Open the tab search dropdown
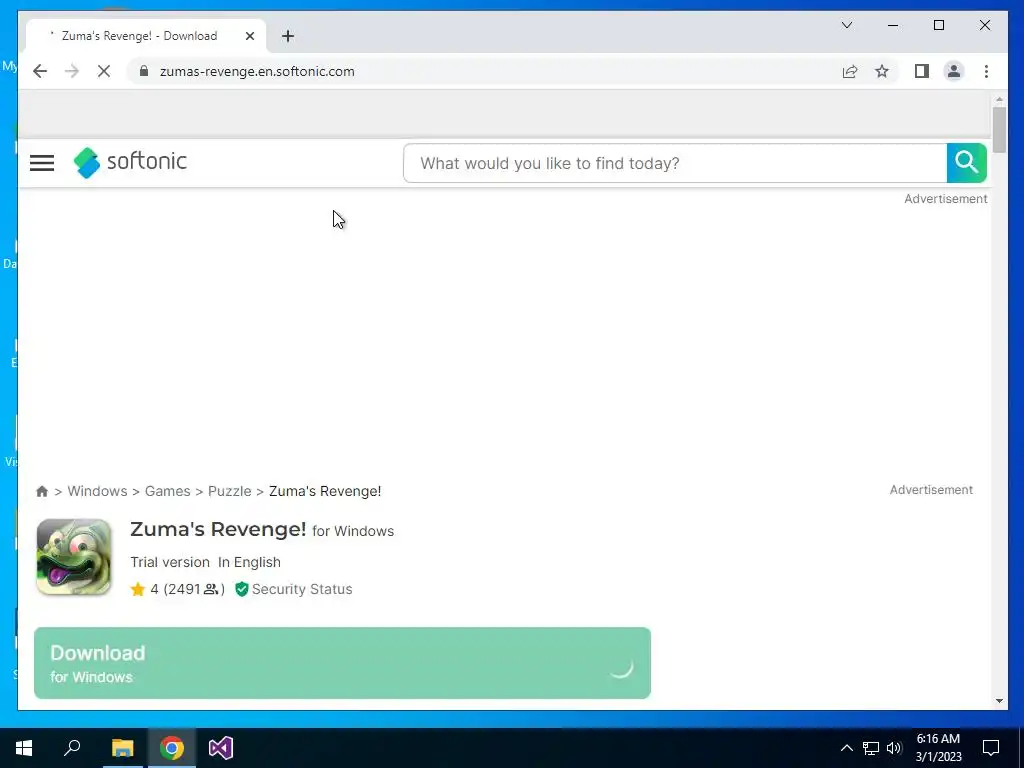Image resolution: width=1024 pixels, height=768 pixels. pos(847,25)
